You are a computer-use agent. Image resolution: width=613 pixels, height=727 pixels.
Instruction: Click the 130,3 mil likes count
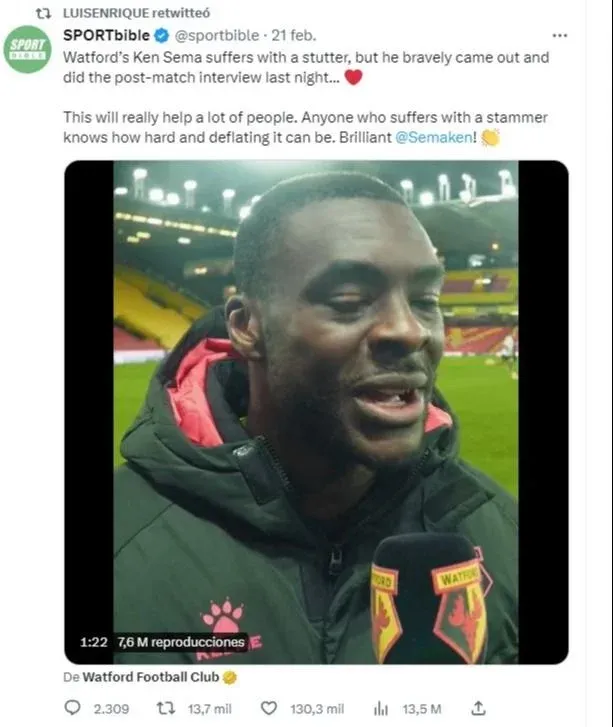pyautogui.click(x=317, y=709)
